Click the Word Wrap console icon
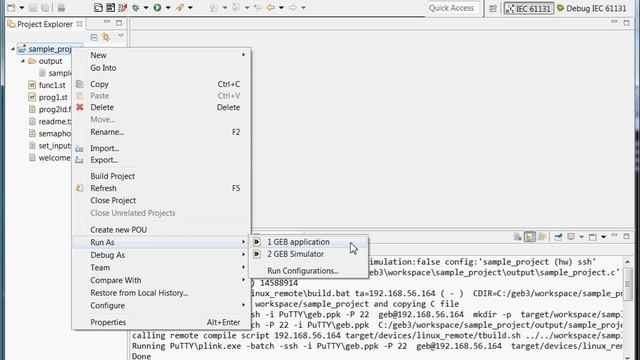The image size is (640, 360). pyautogui.click(x=542, y=237)
